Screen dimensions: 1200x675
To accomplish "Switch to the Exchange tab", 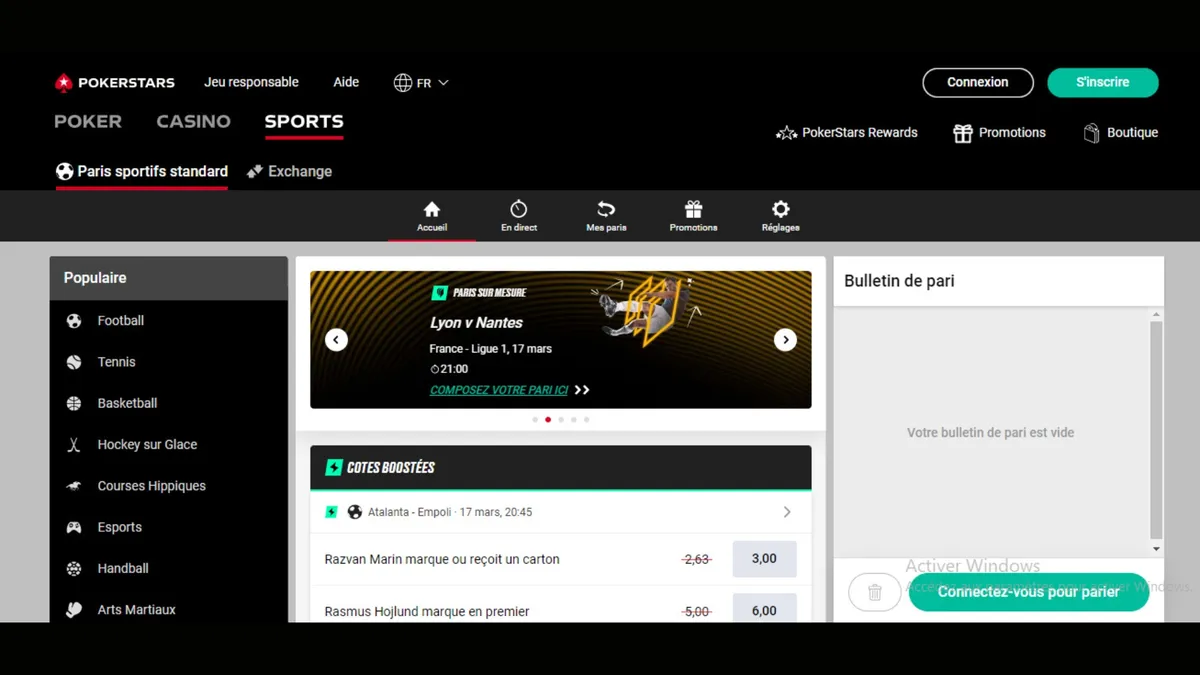I will (x=289, y=172).
